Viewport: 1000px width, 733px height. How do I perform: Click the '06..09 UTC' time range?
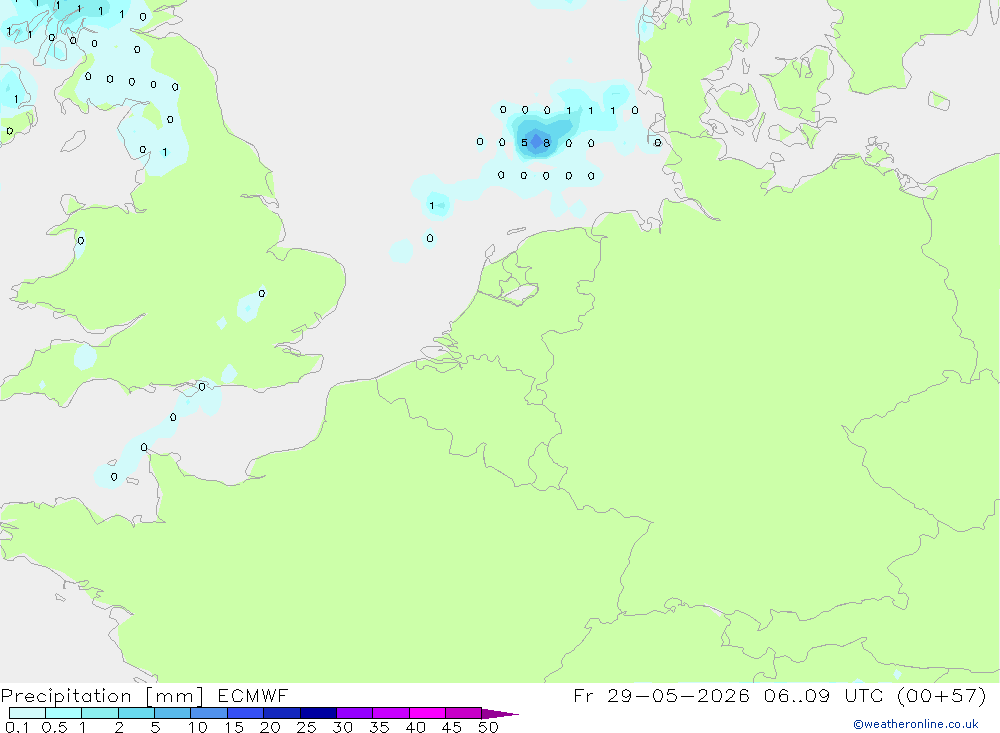(x=823, y=695)
